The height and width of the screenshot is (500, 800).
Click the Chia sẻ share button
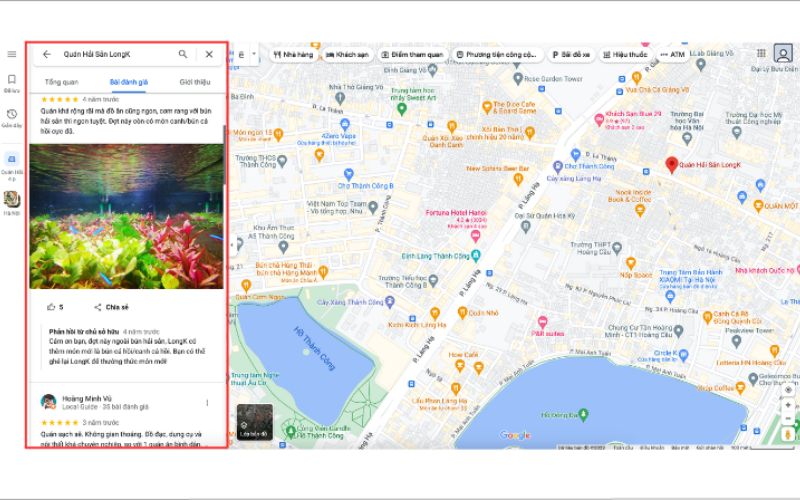pos(111,307)
